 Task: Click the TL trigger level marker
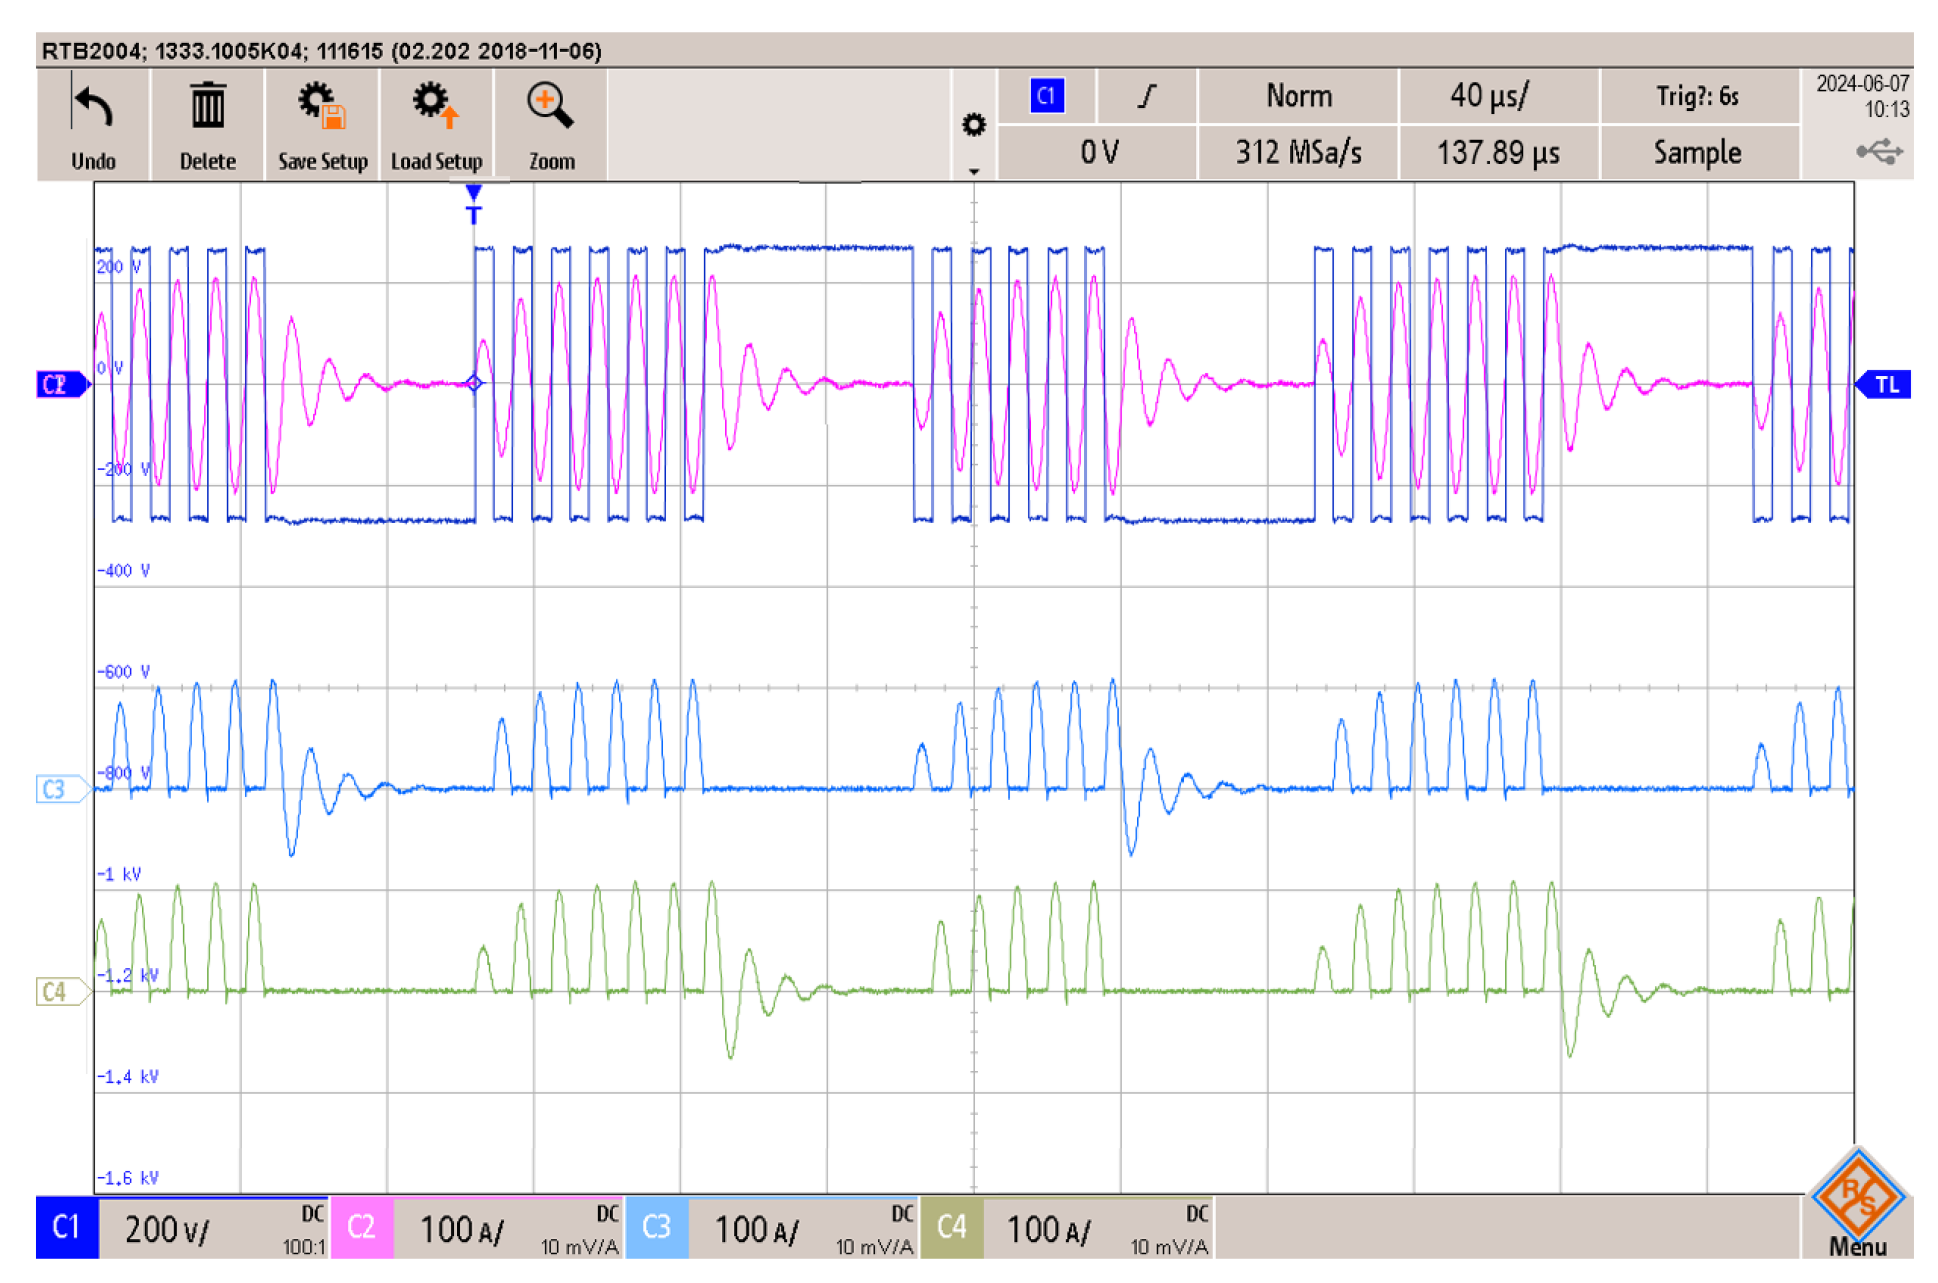click(1887, 384)
